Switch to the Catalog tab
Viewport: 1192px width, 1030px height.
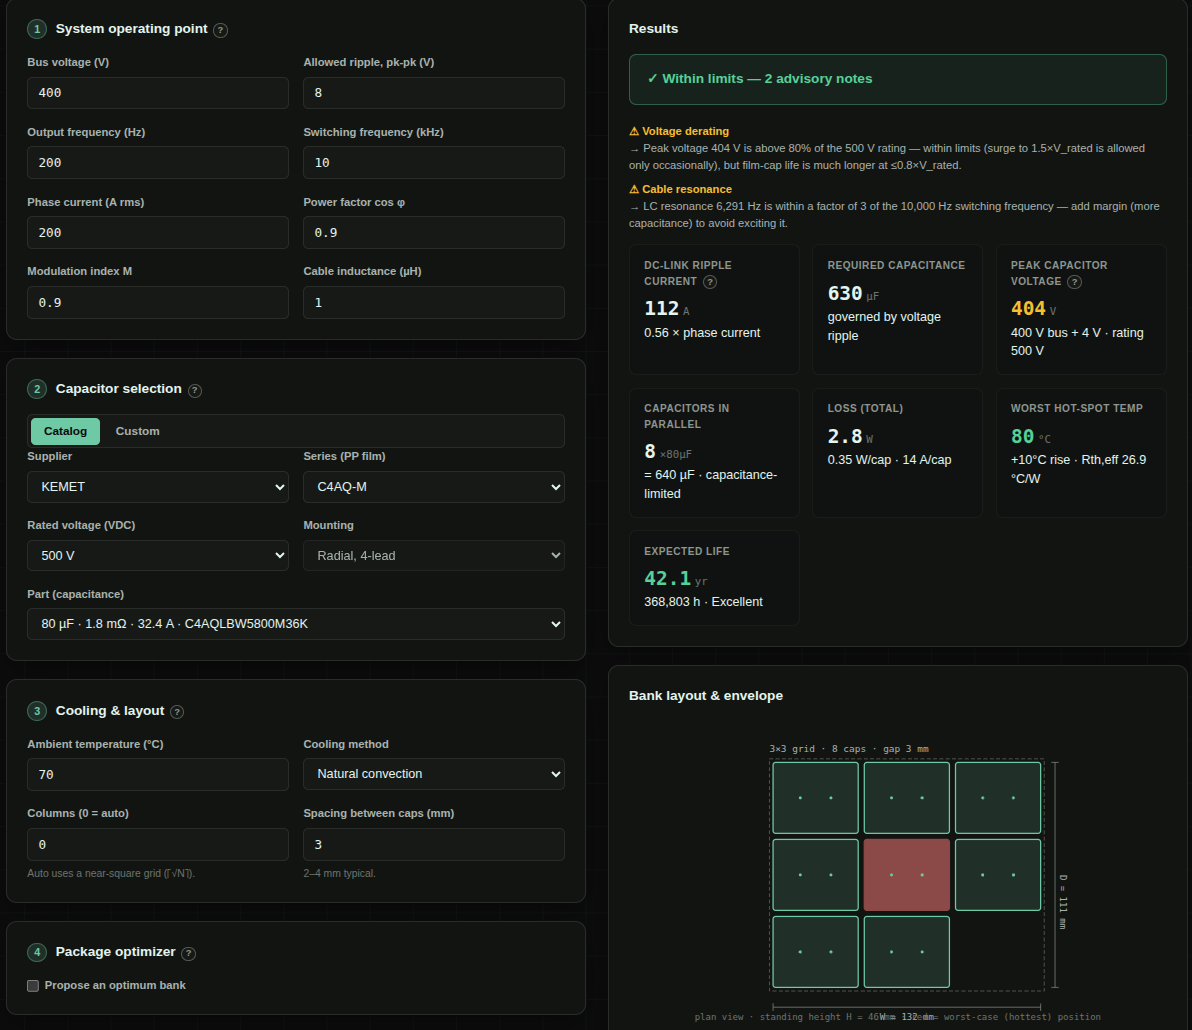[65, 431]
